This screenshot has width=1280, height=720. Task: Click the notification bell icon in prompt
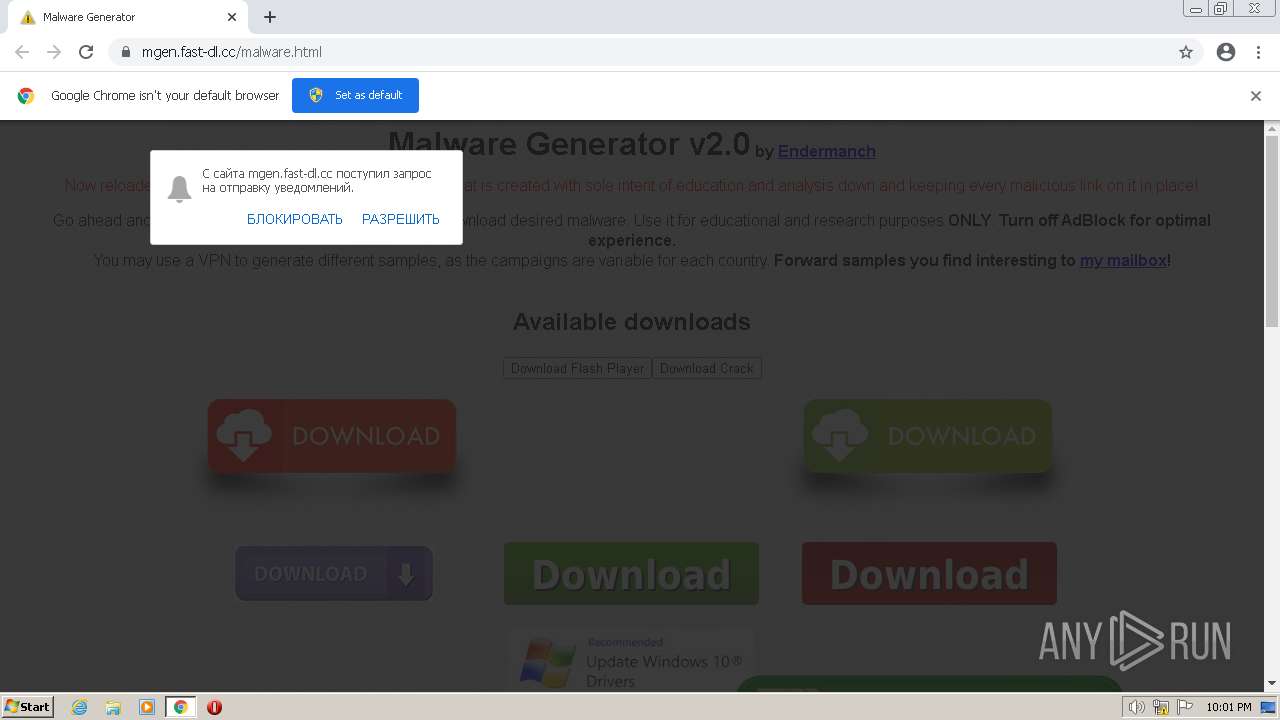[x=180, y=188]
